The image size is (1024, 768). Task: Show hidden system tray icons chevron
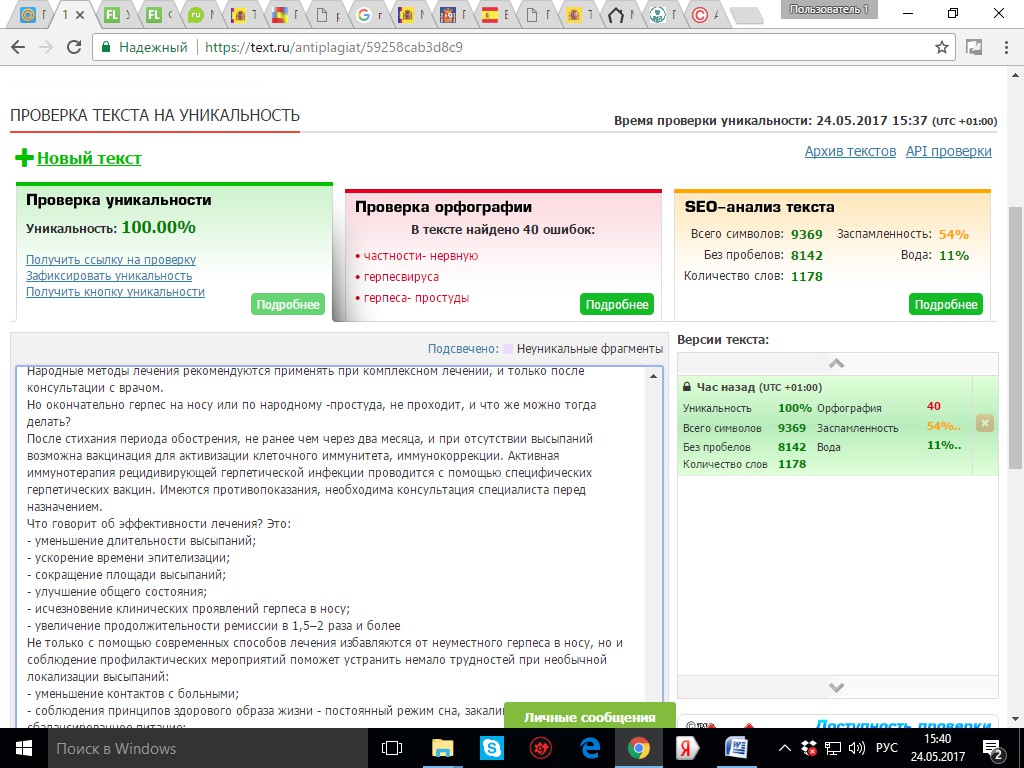(786, 748)
